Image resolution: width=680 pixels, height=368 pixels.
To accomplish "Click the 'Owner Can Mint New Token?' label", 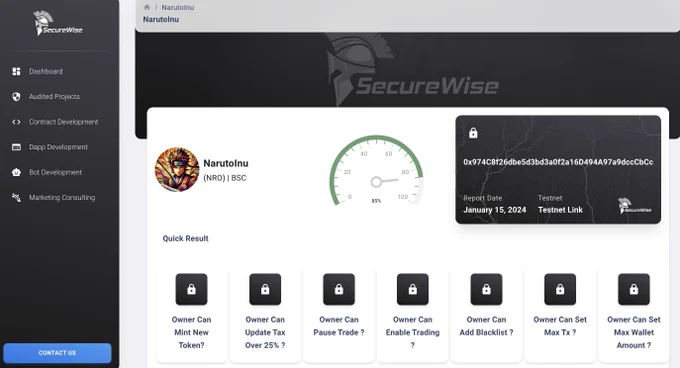I will [x=191, y=332].
